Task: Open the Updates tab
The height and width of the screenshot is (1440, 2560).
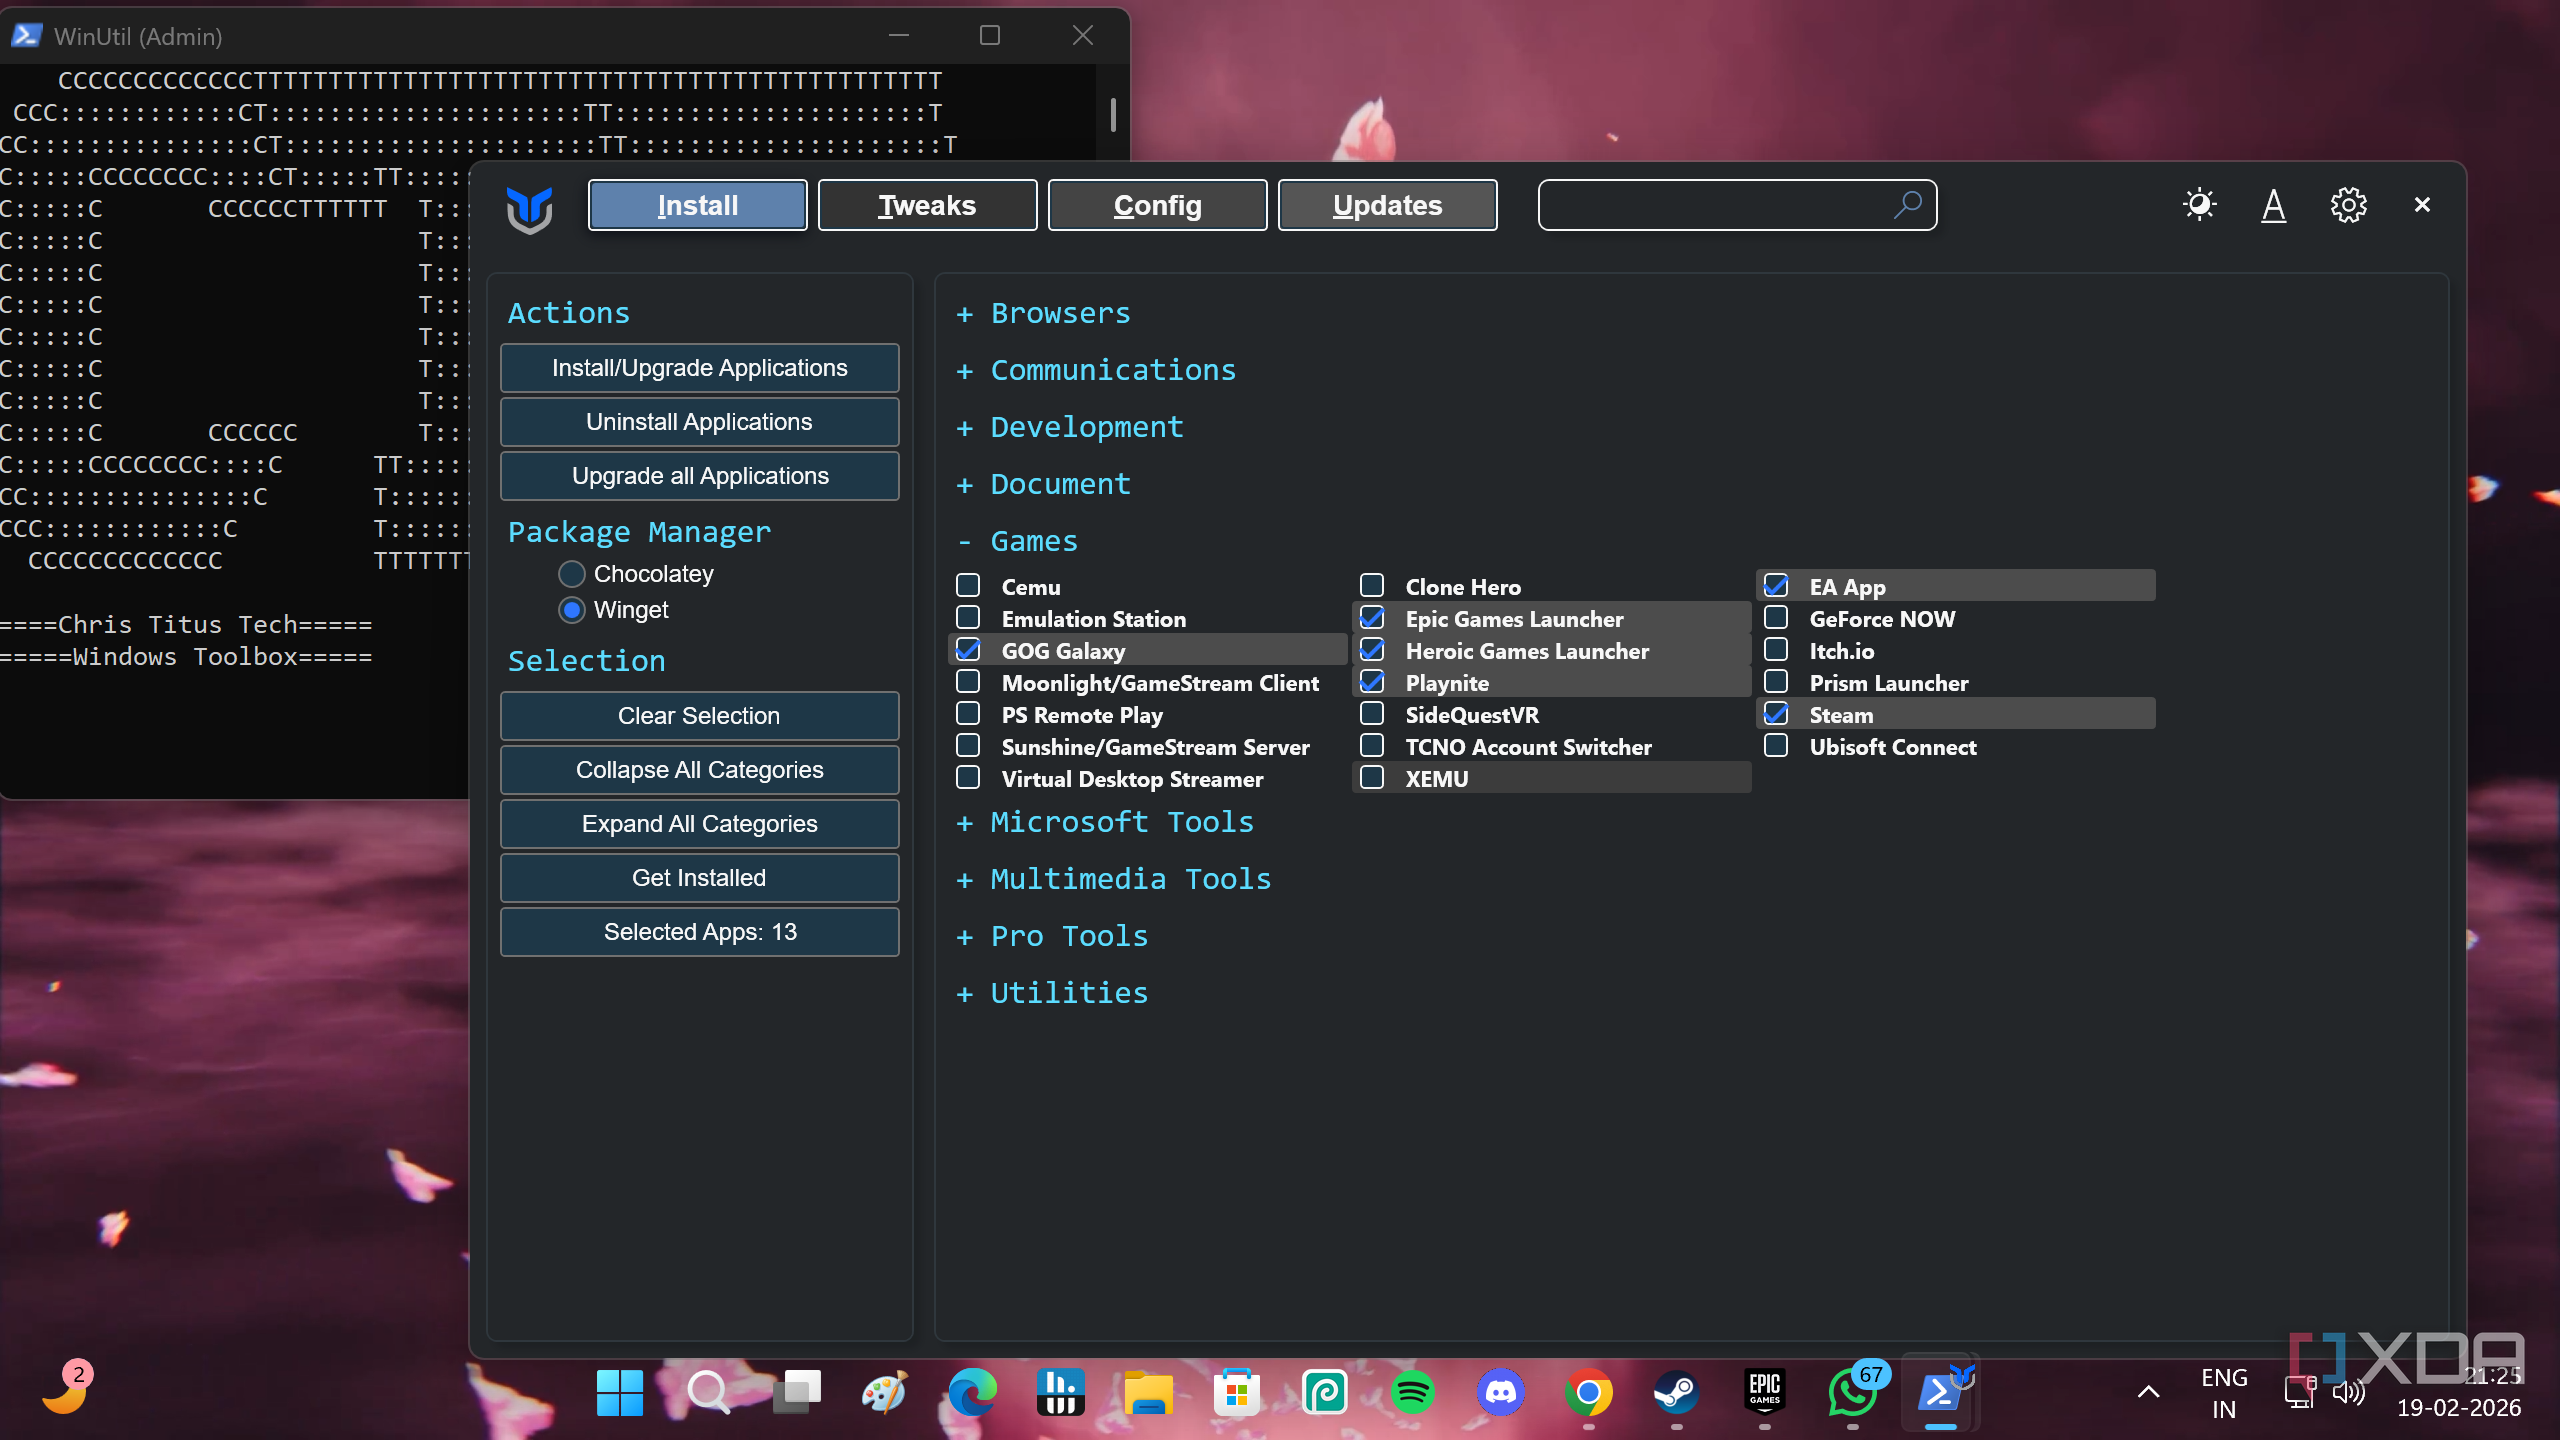Action: click(1387, 205)
